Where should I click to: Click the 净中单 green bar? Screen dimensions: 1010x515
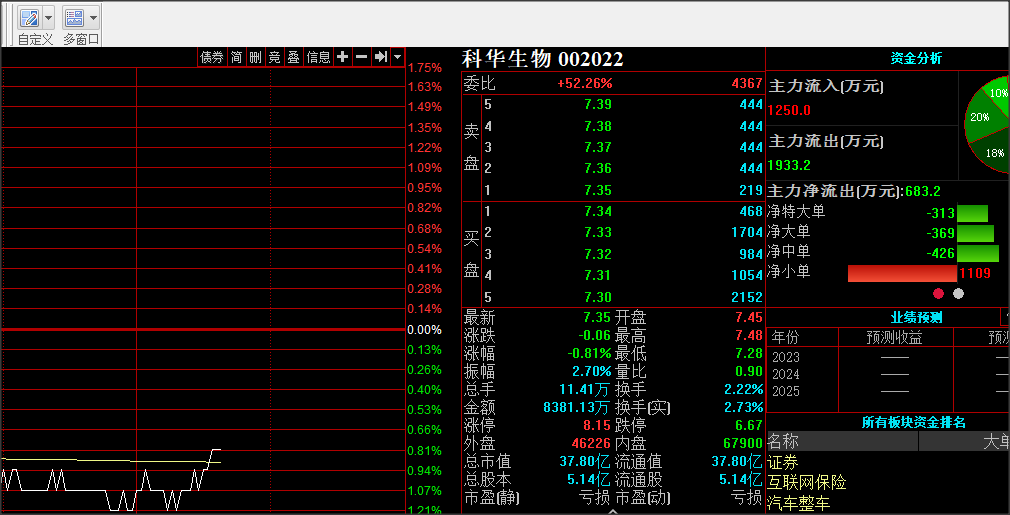click(978, 254)
